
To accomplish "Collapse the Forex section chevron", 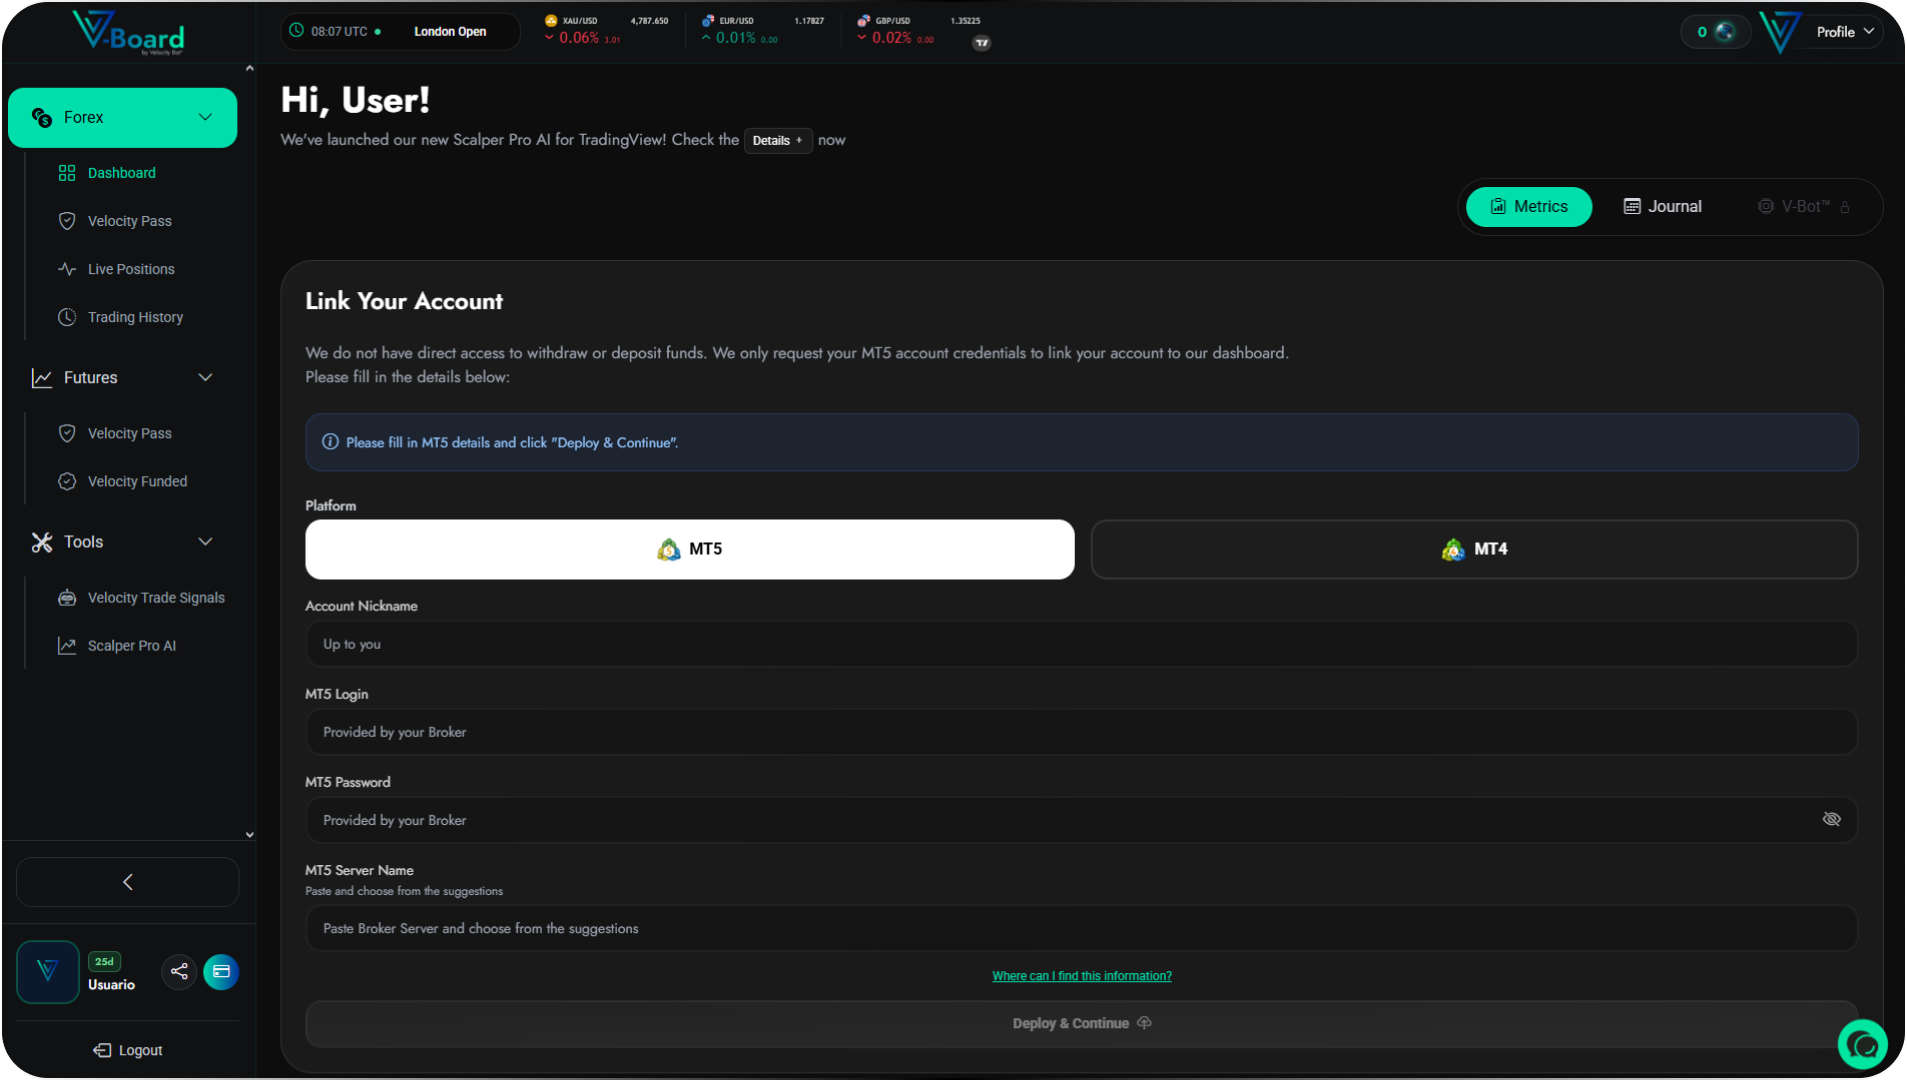I will [x=205, y=118].
